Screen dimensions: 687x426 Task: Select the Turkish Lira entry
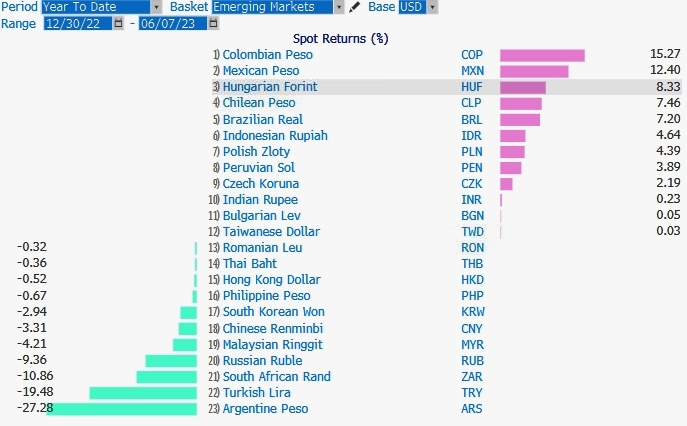click(258, 393)
